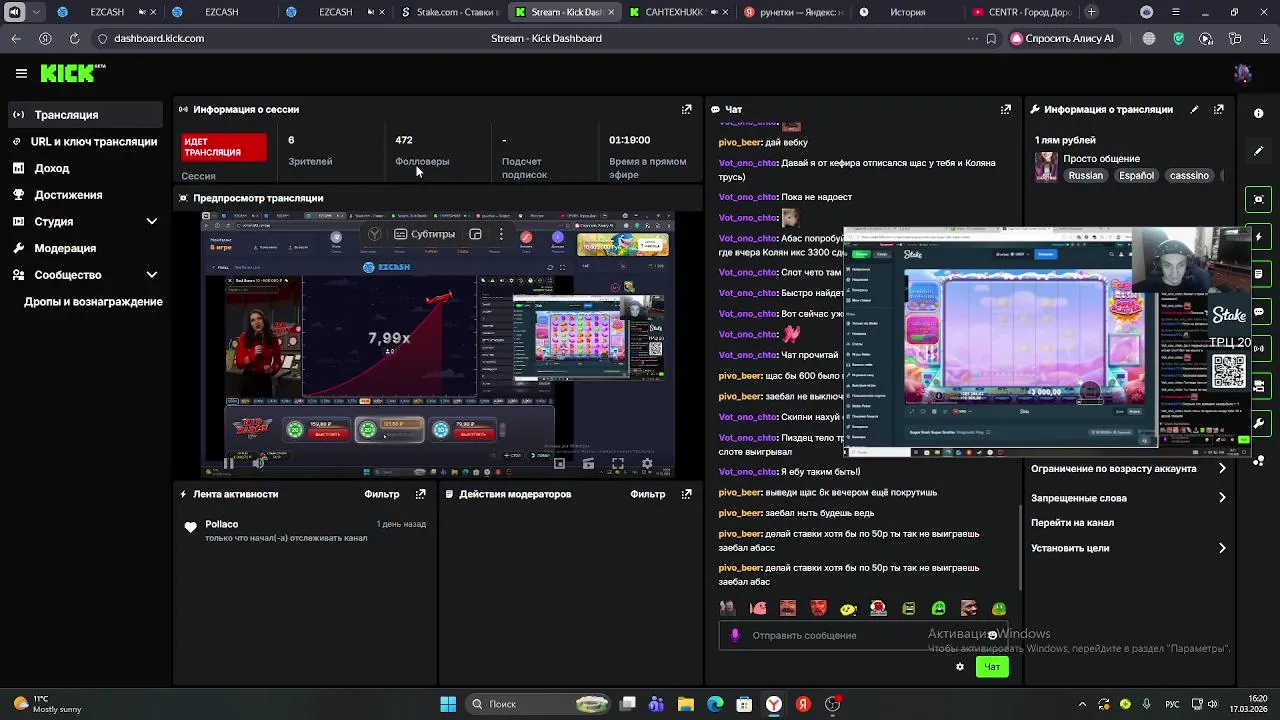Open a new browser tab
The height and width of the screenshot is (720, 1280).
pos(1091,12)
